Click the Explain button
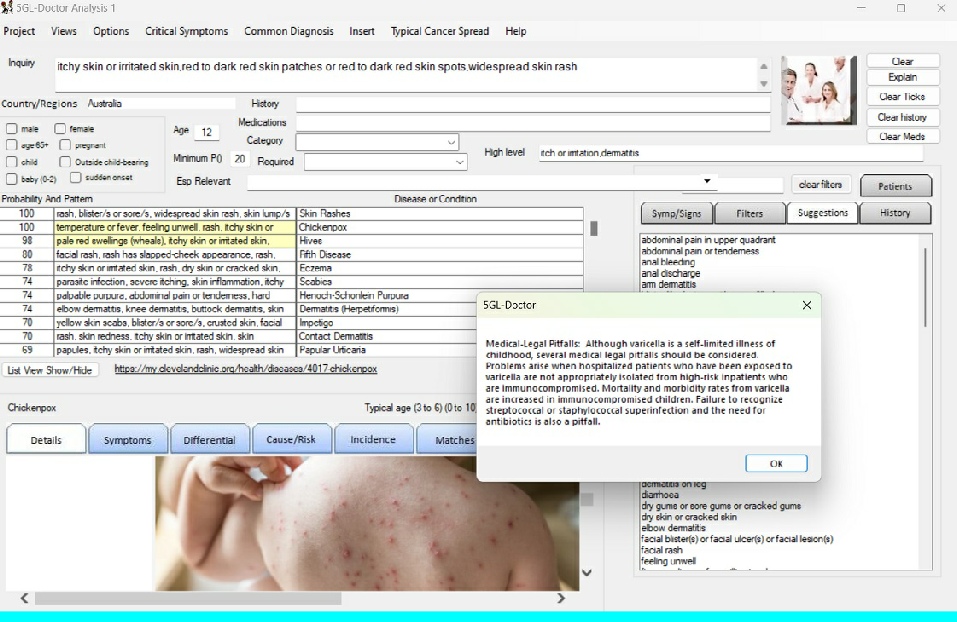 tap(902, 77)
